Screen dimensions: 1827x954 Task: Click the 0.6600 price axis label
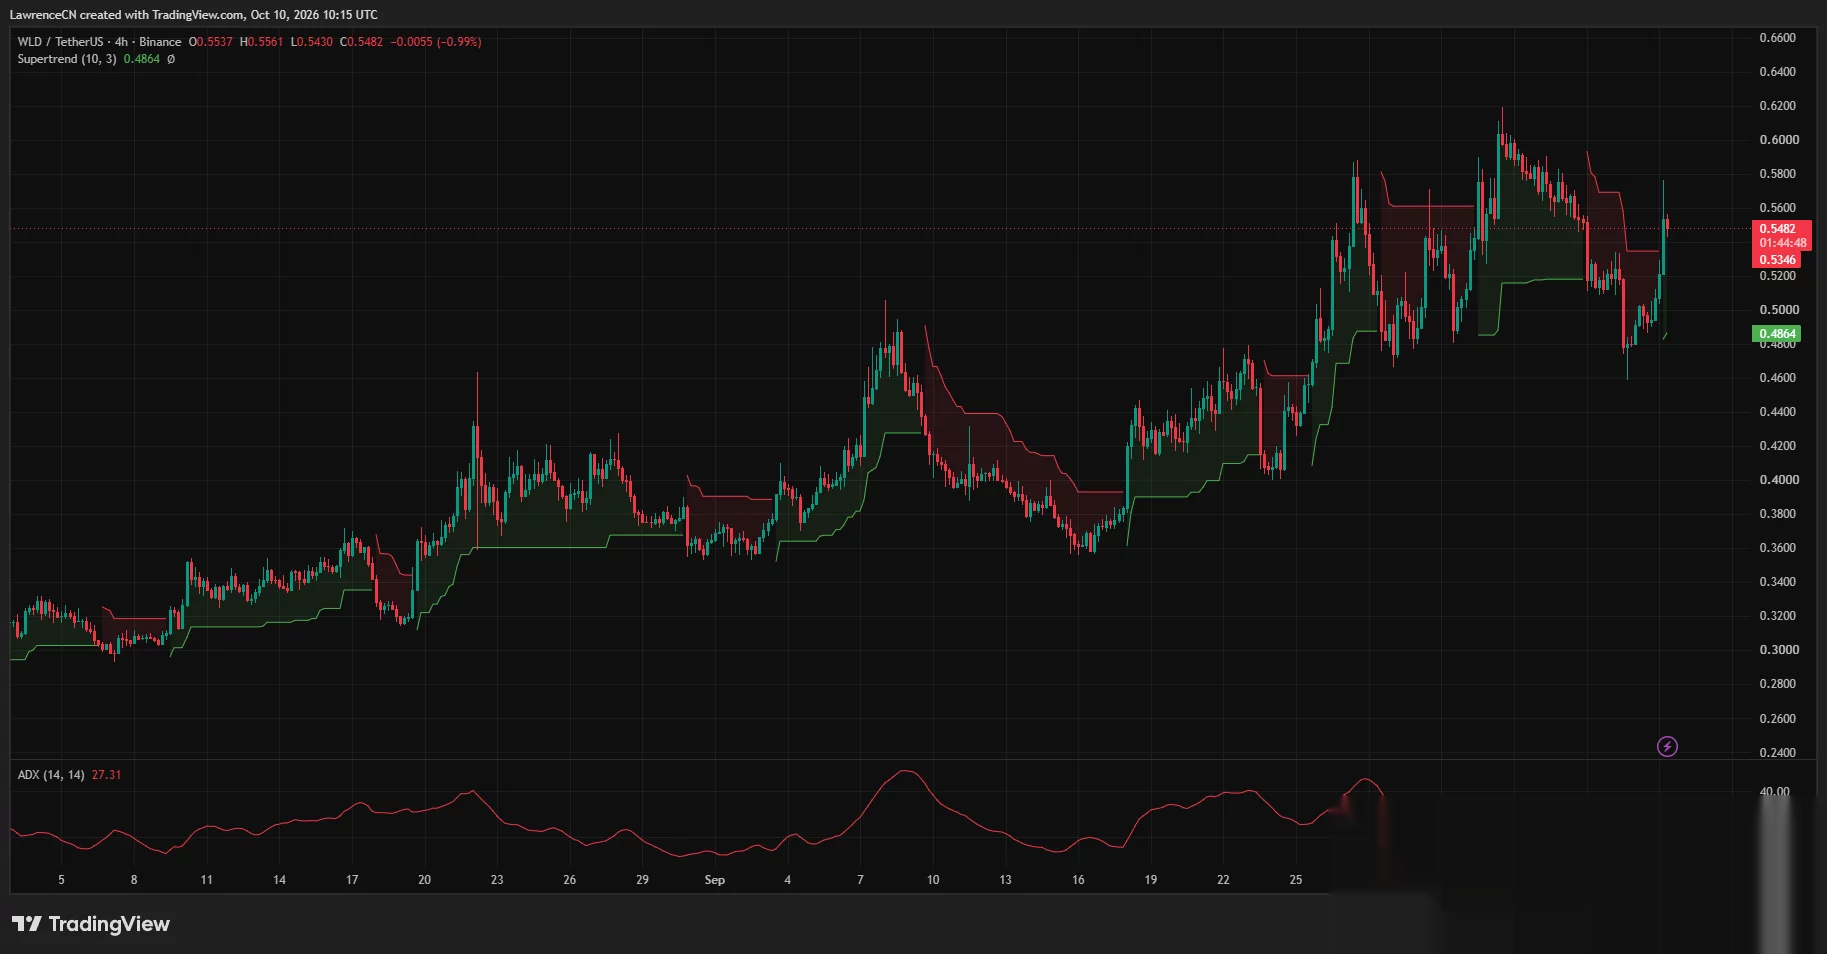click(1777, 38)
